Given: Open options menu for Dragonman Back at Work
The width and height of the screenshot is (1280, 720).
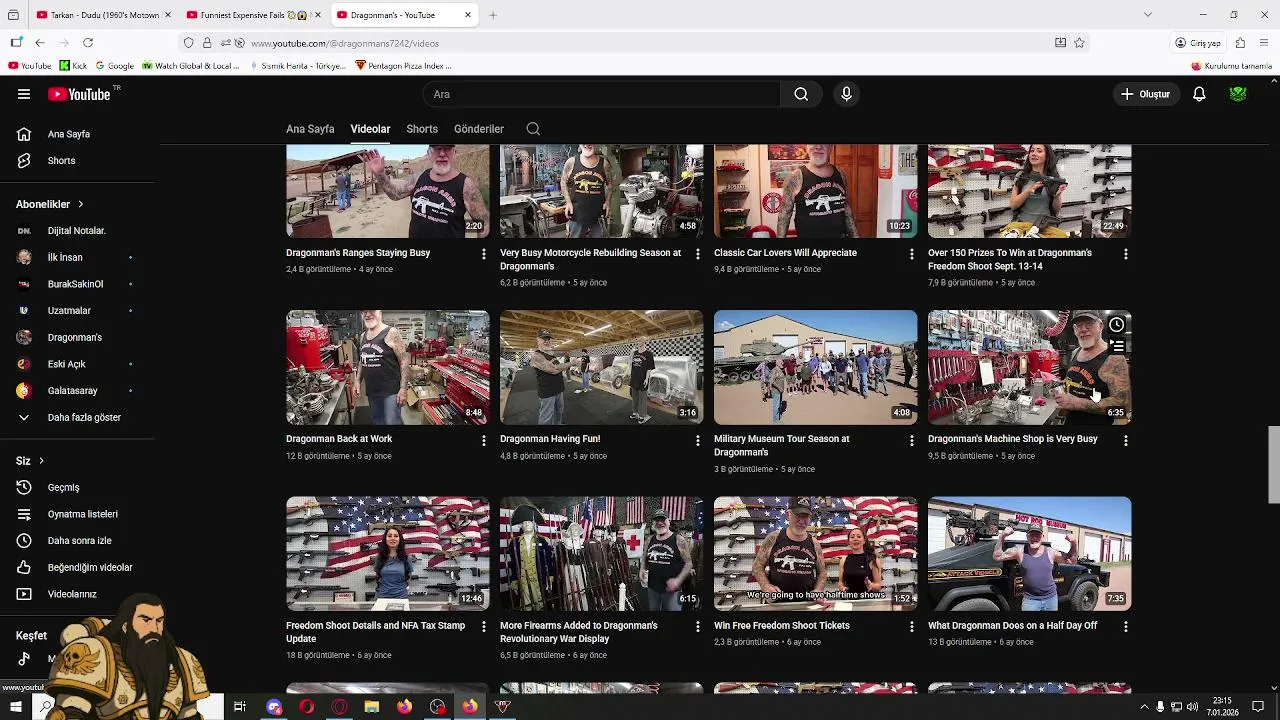Looking at the screenshot, I should 484,440.
